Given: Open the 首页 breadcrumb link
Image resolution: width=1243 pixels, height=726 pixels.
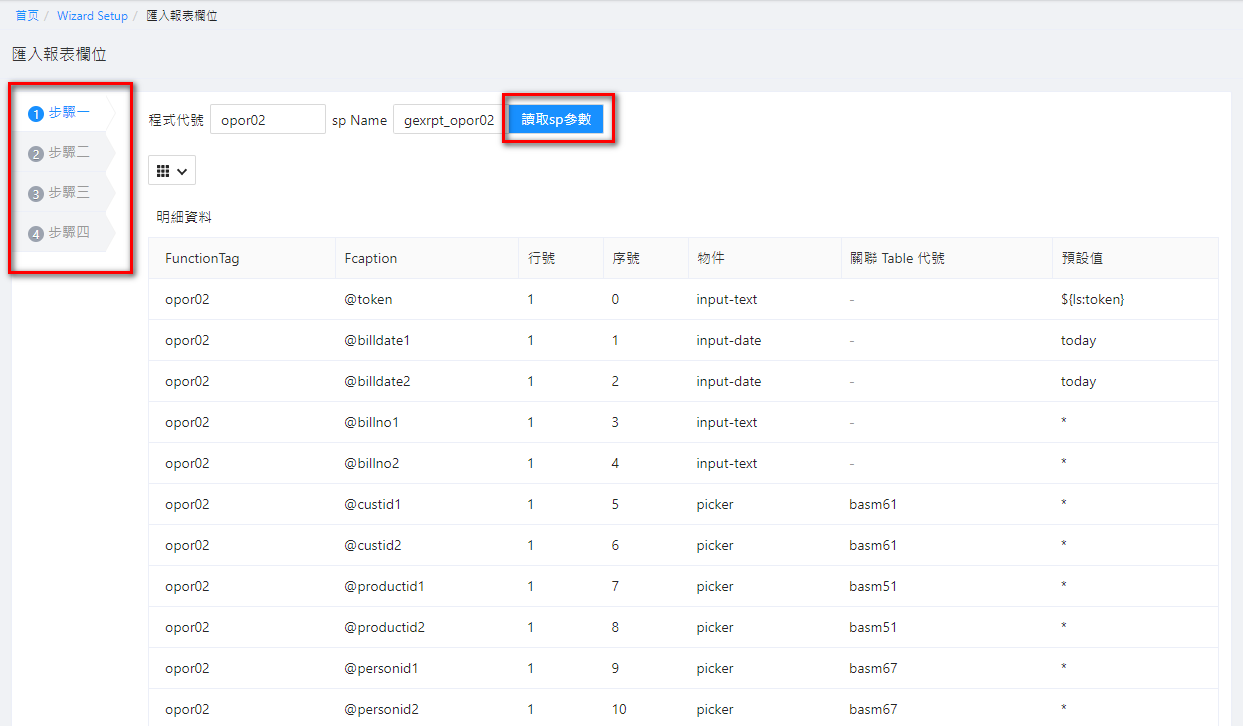Looking at the screenshot, I should click(27, 16).
